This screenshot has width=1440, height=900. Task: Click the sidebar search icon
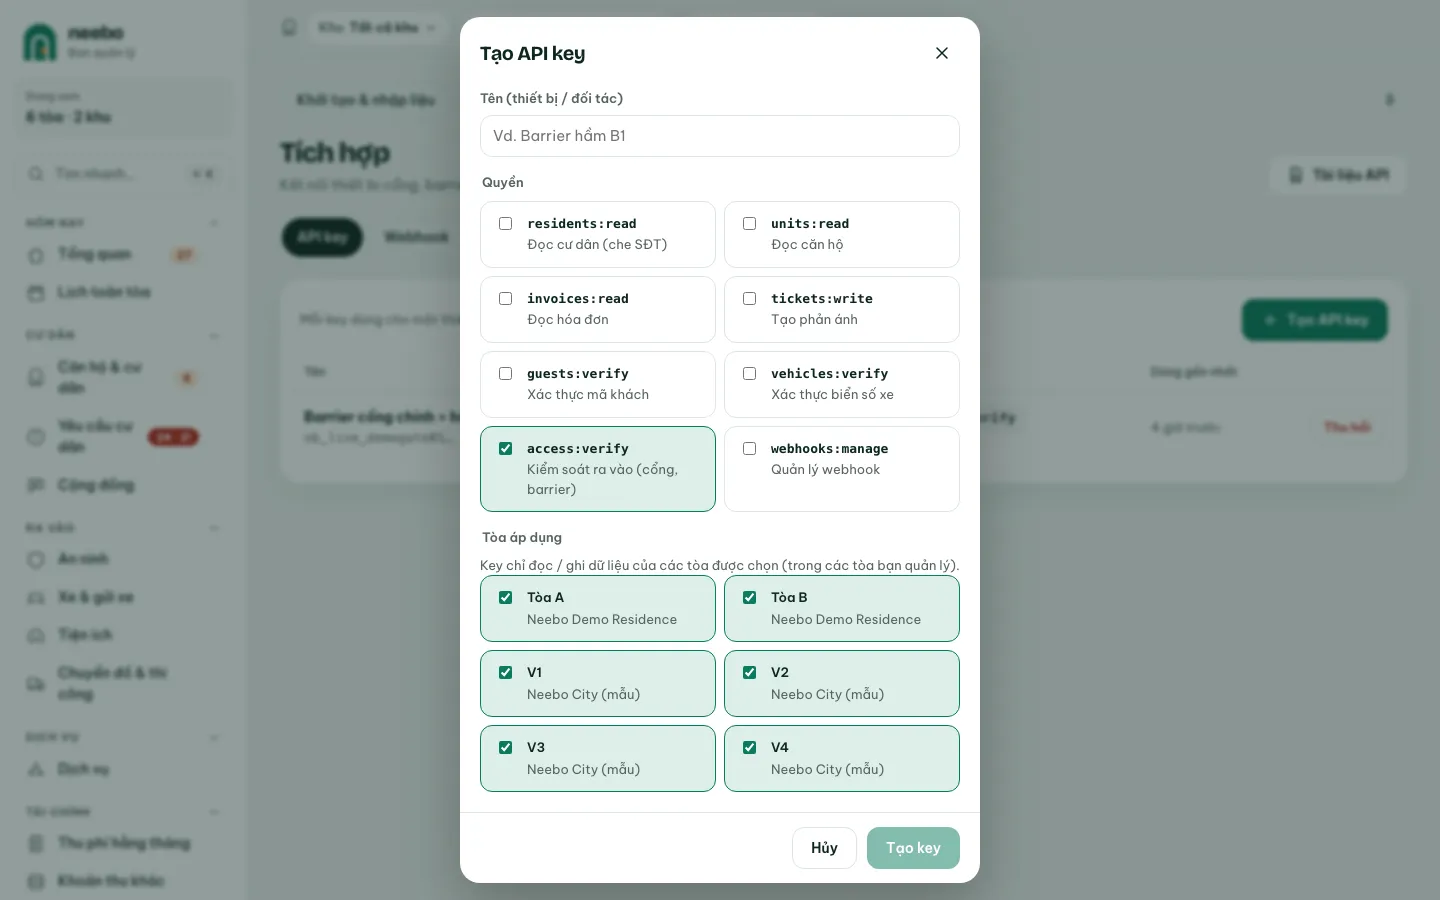pos(36,174)
